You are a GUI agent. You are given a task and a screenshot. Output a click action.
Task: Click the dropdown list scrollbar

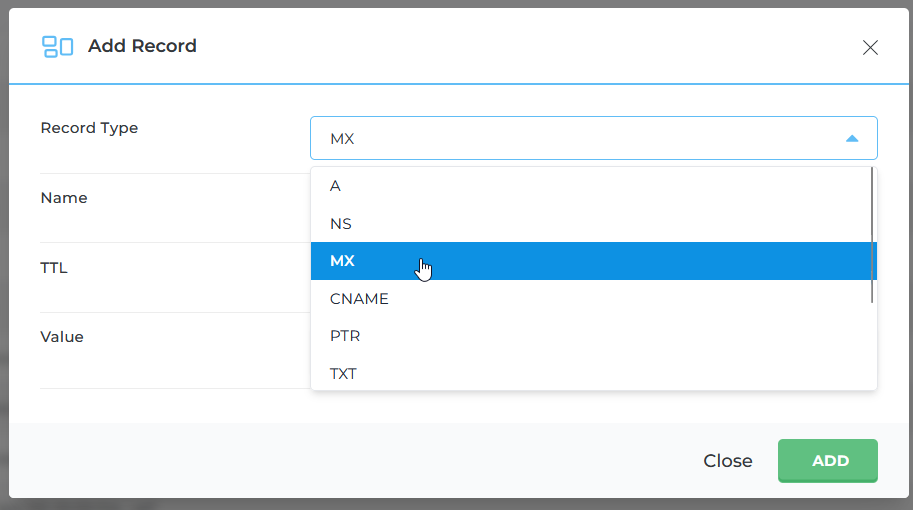873,235
